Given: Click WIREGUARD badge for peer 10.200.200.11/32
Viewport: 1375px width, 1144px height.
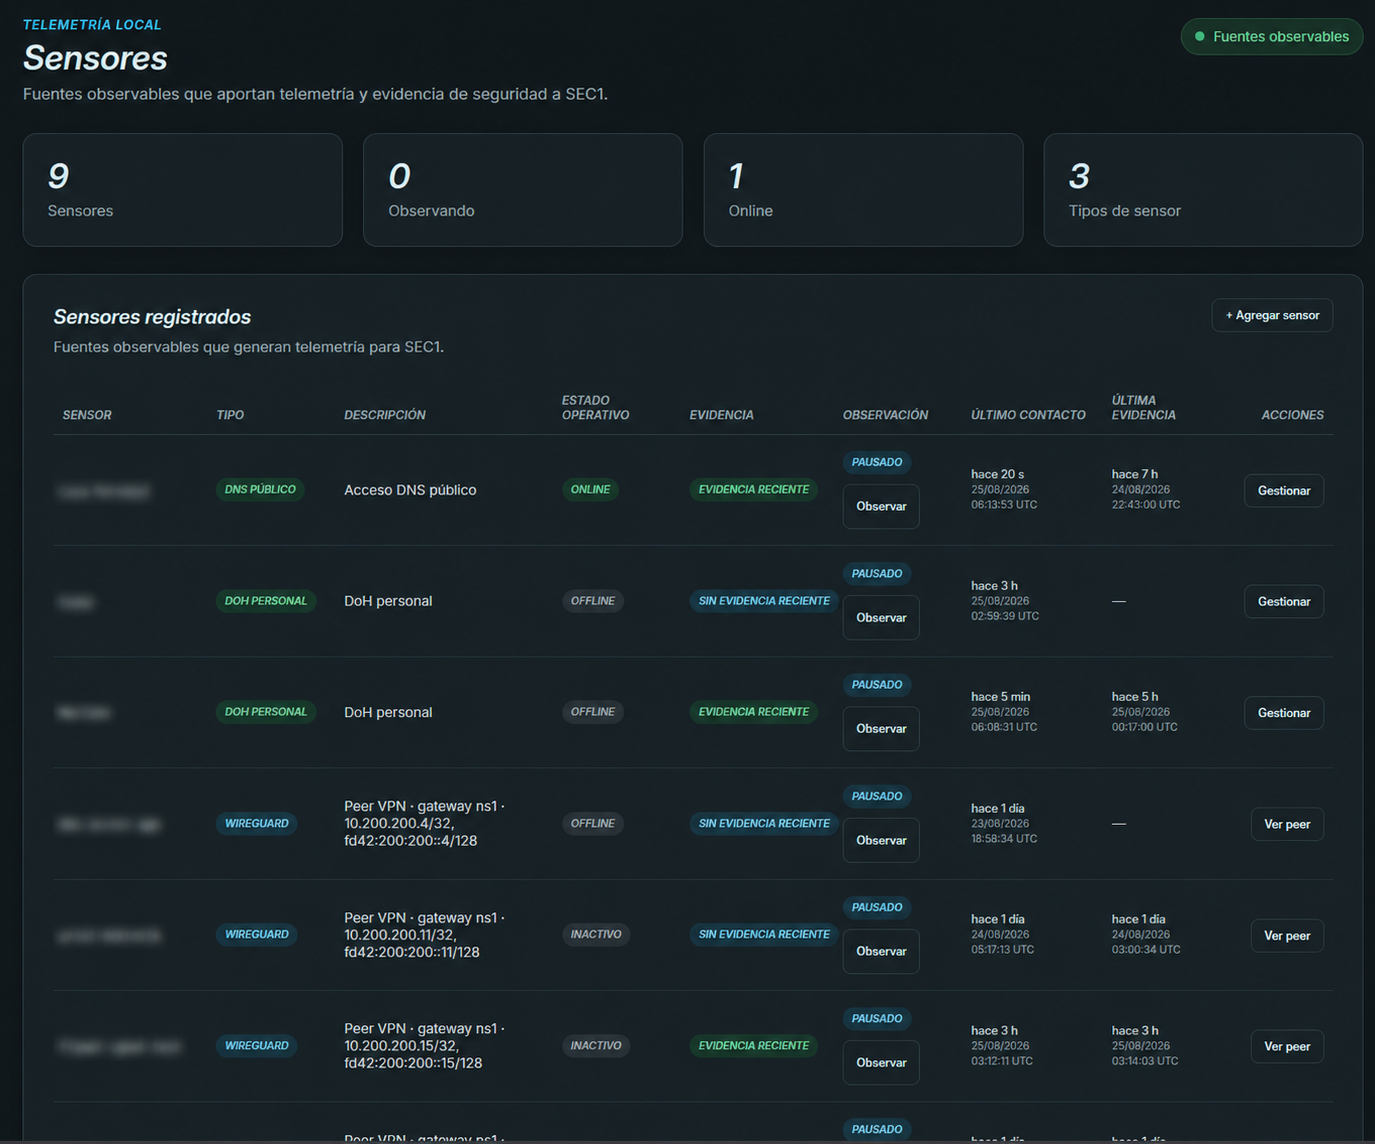Looking at the screenshot, I should [x=257, y=935].
